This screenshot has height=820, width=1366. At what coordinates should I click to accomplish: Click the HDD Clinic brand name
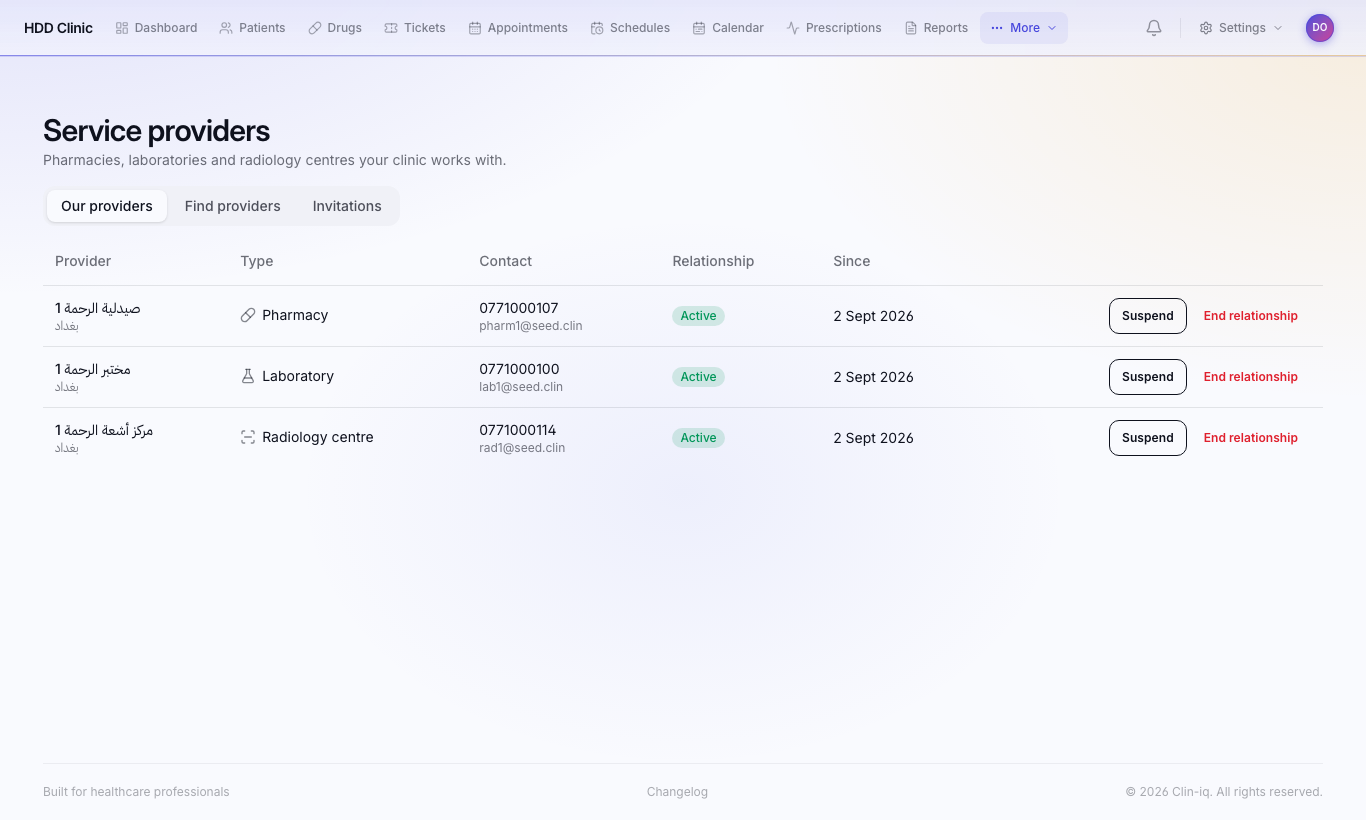pyautogui.click(x=58, y=28)
